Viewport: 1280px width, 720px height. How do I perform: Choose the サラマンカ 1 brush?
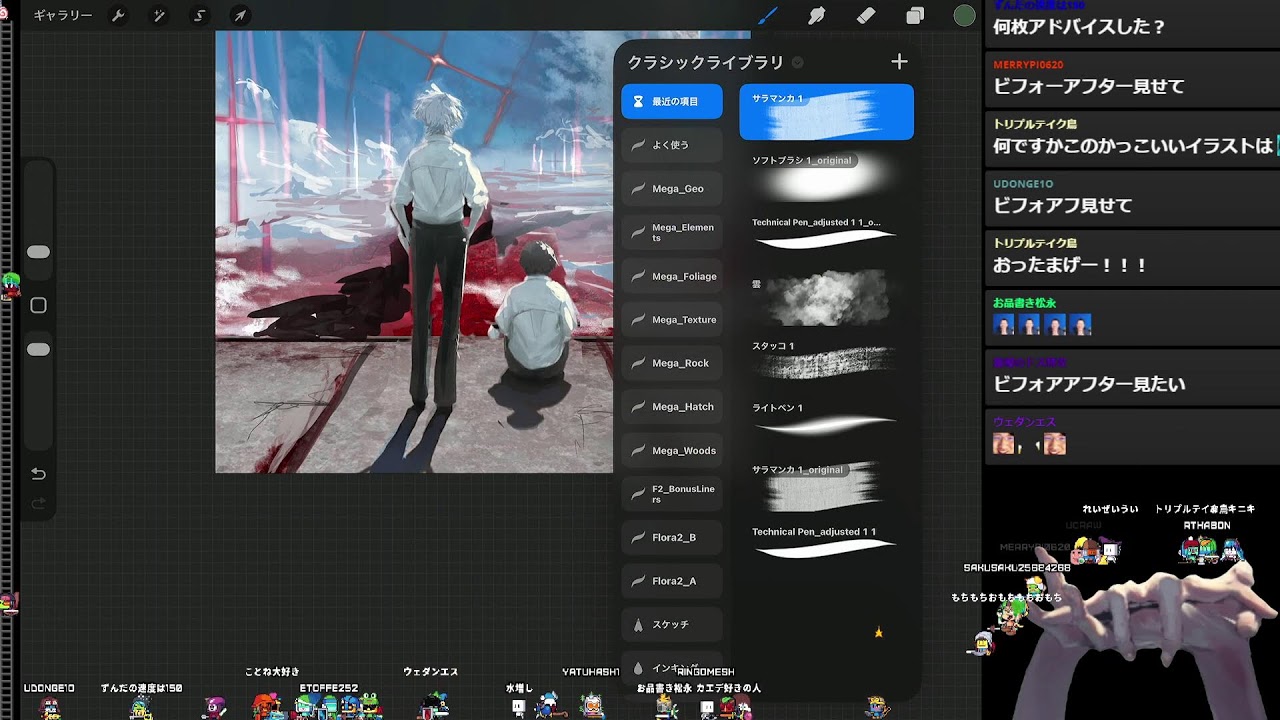[826, 111]
